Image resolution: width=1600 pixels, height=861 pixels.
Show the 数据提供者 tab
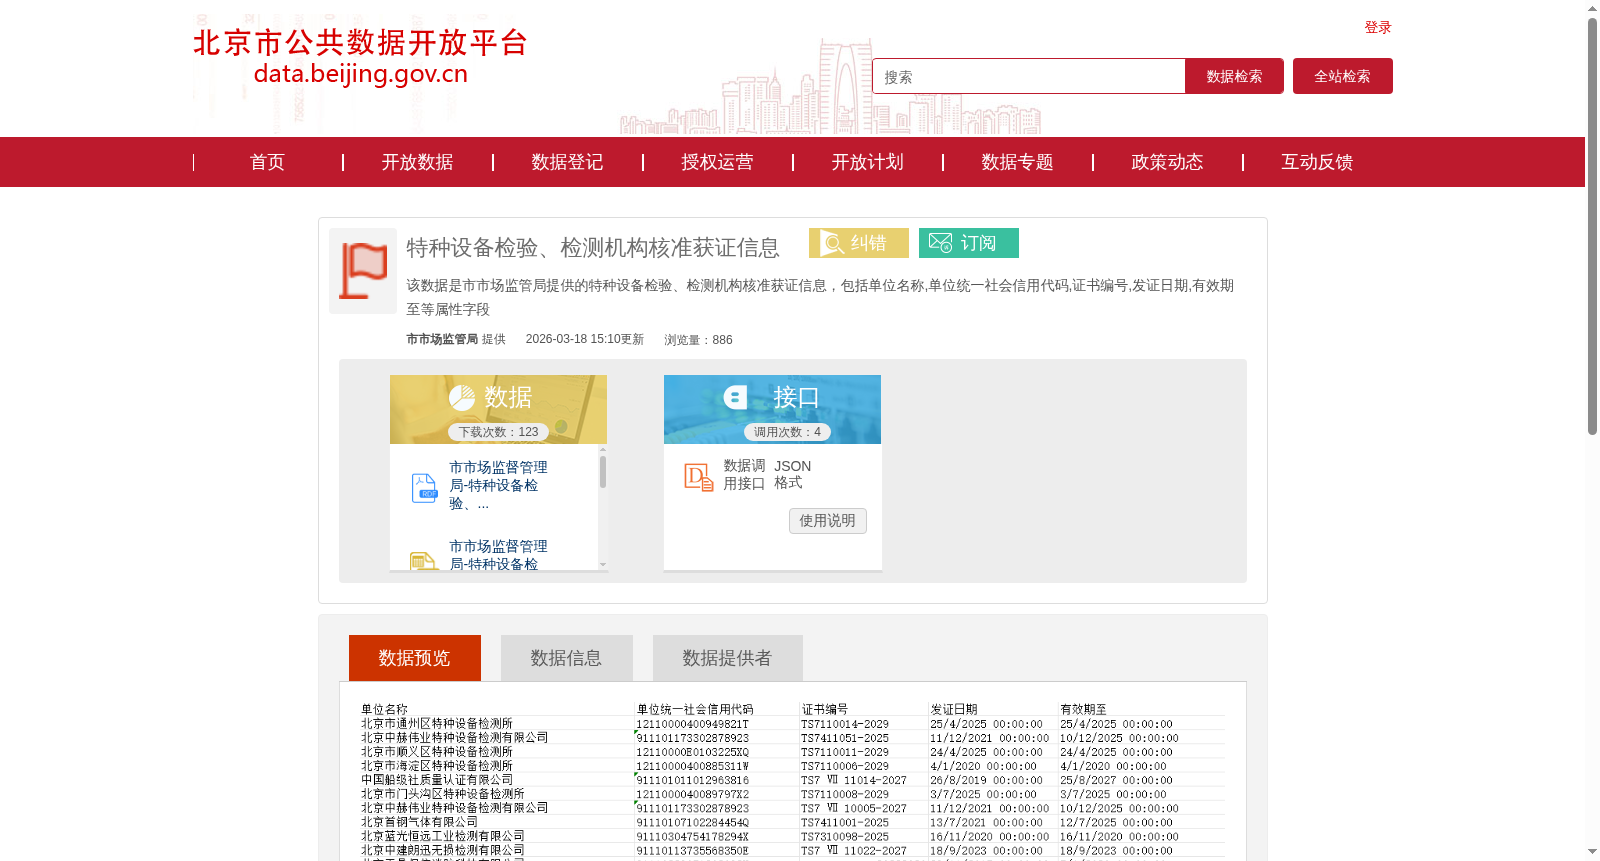point(728,658)
